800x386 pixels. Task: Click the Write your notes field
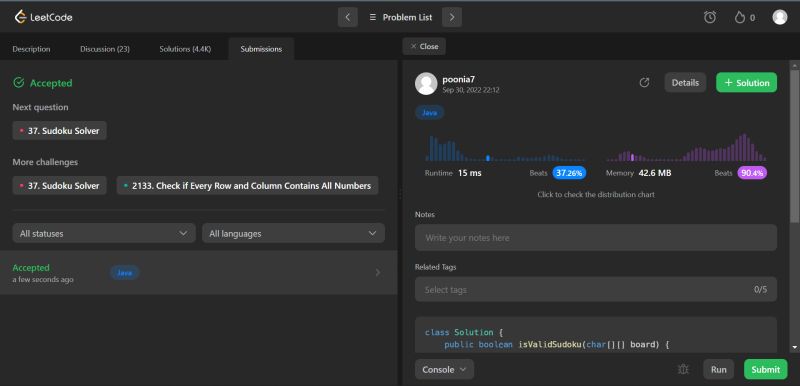596,238
